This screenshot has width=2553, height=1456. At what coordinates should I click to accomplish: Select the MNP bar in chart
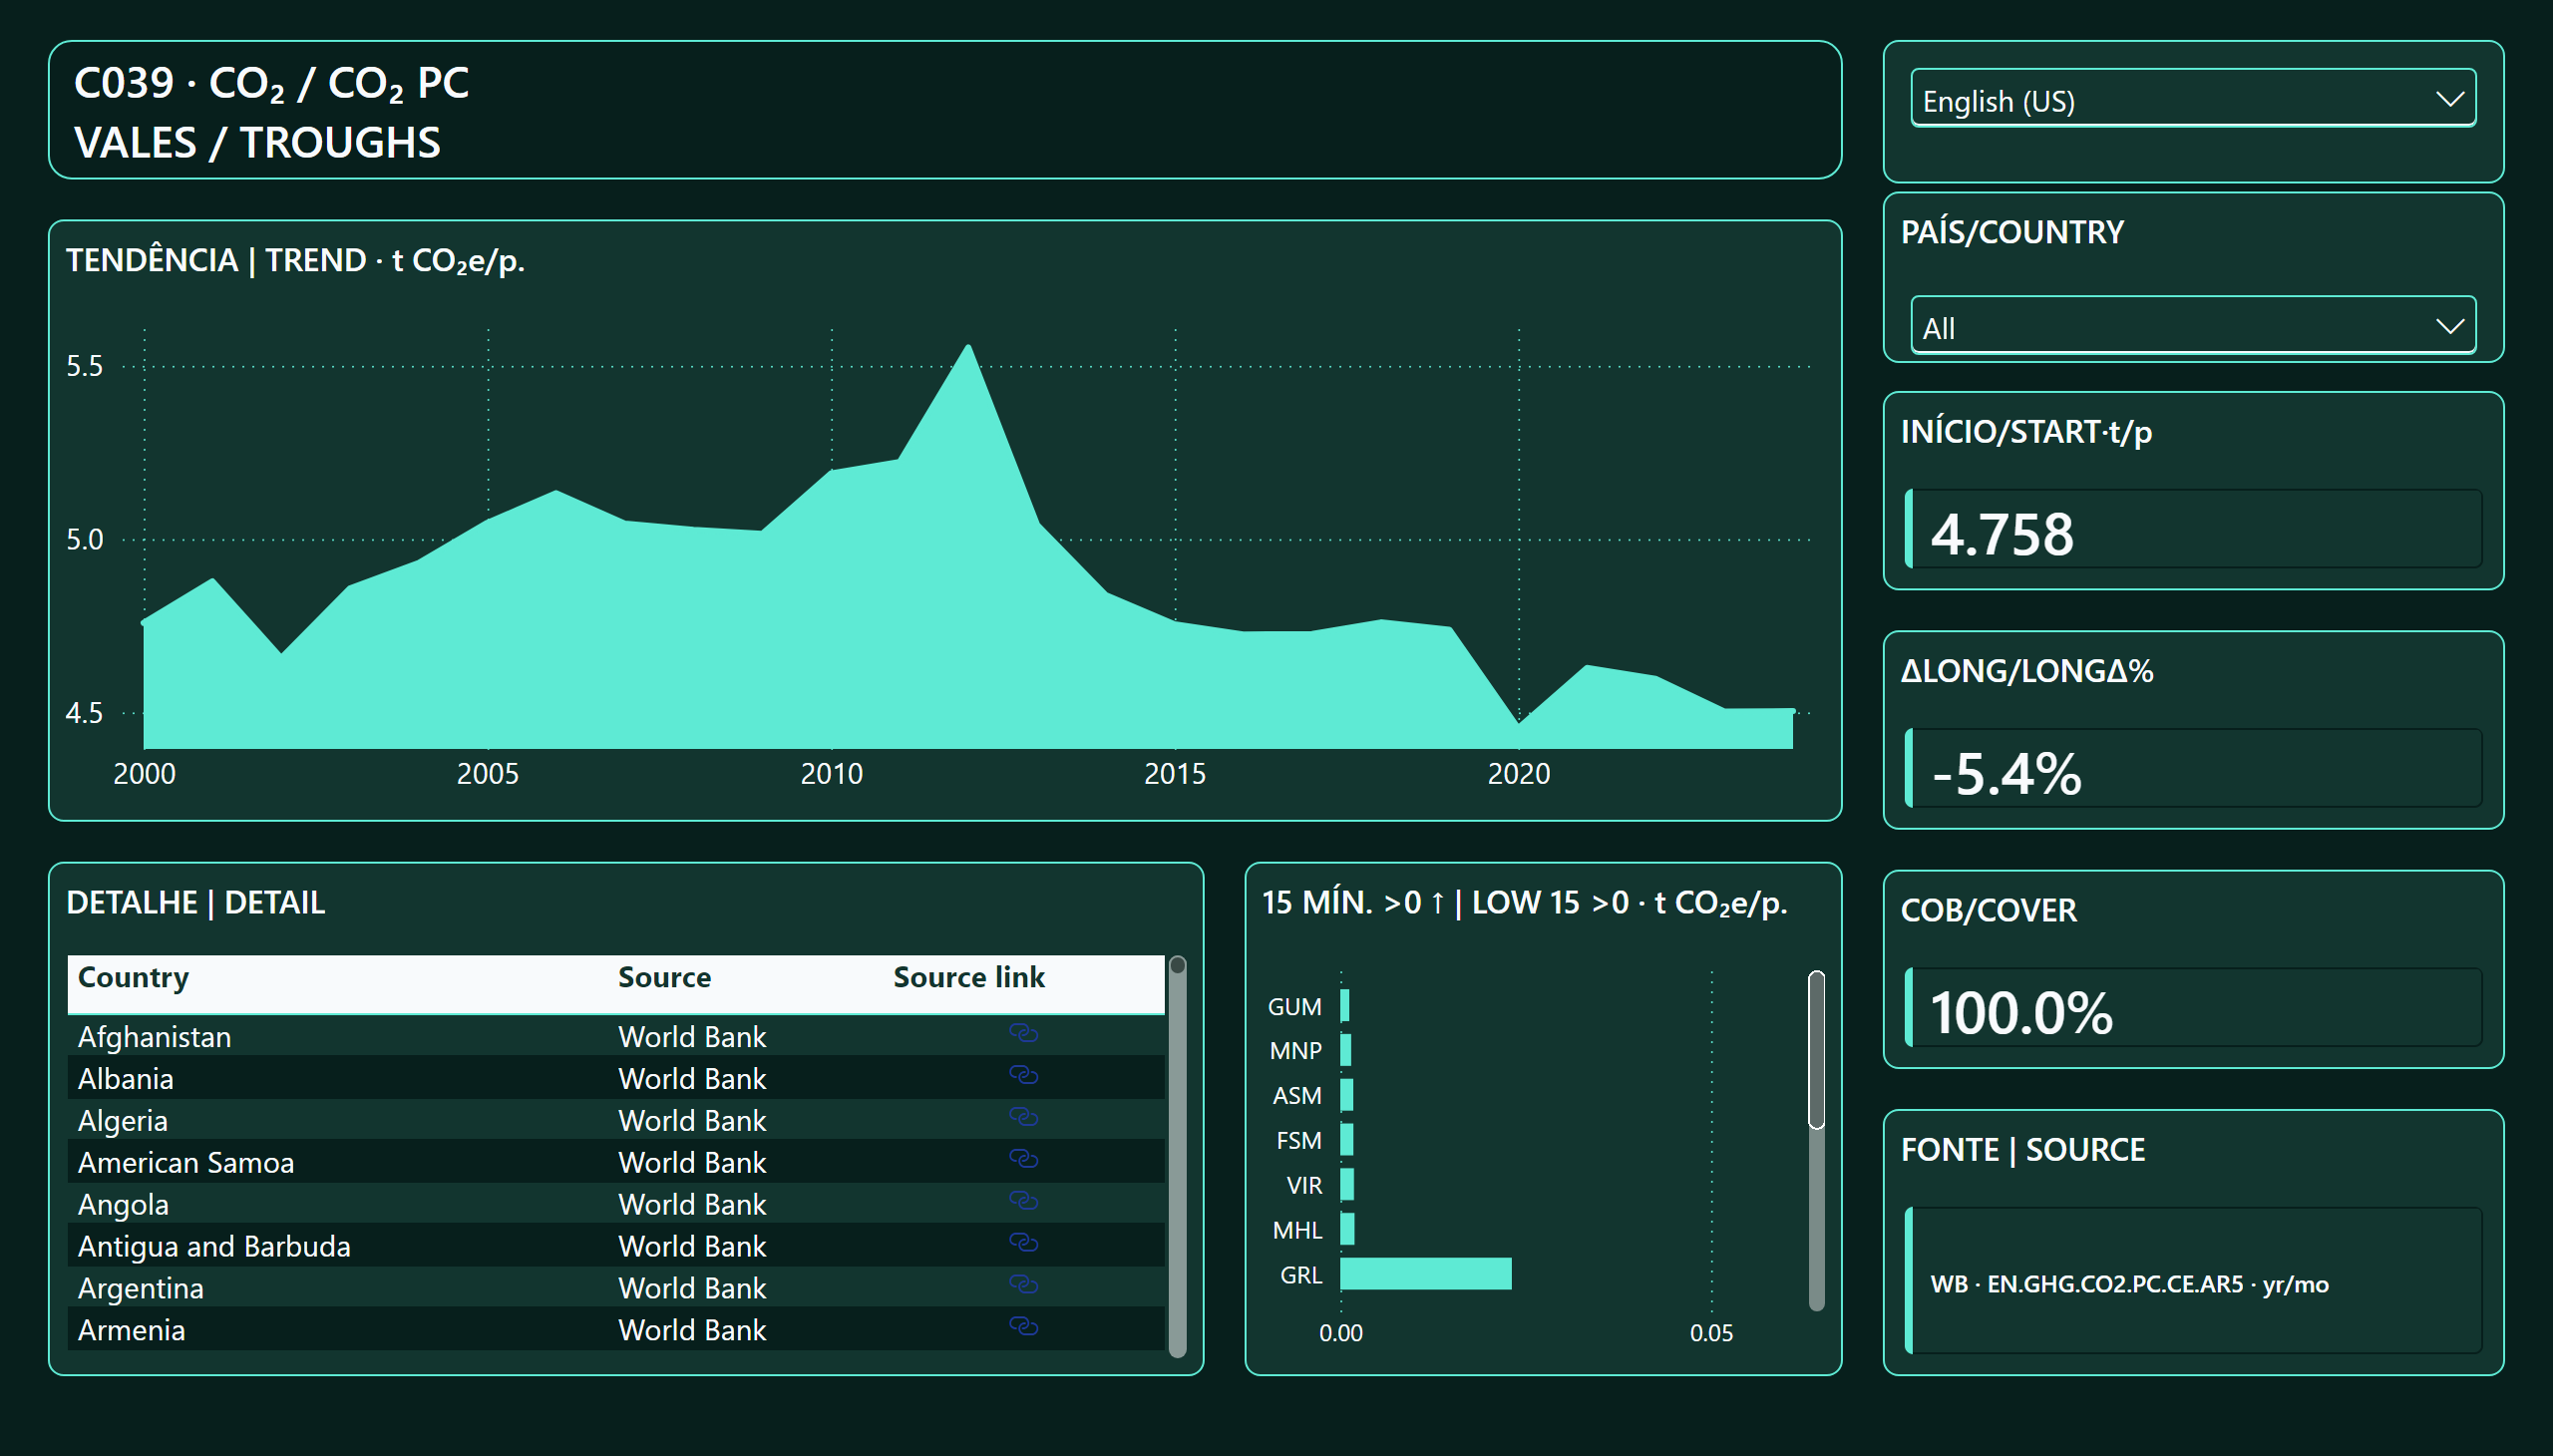pyautogui.click(x=1345, y=1050)
